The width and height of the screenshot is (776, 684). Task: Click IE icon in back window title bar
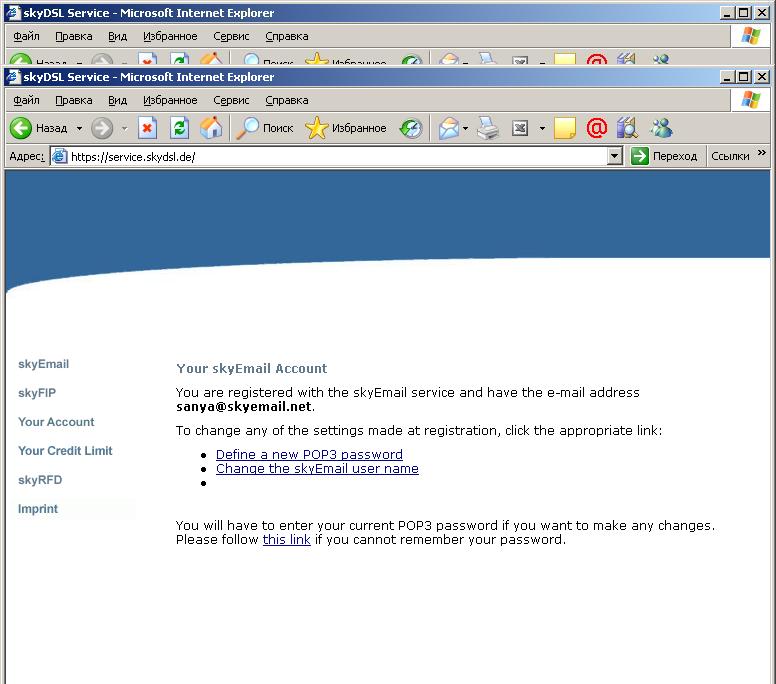pos(13,13)
